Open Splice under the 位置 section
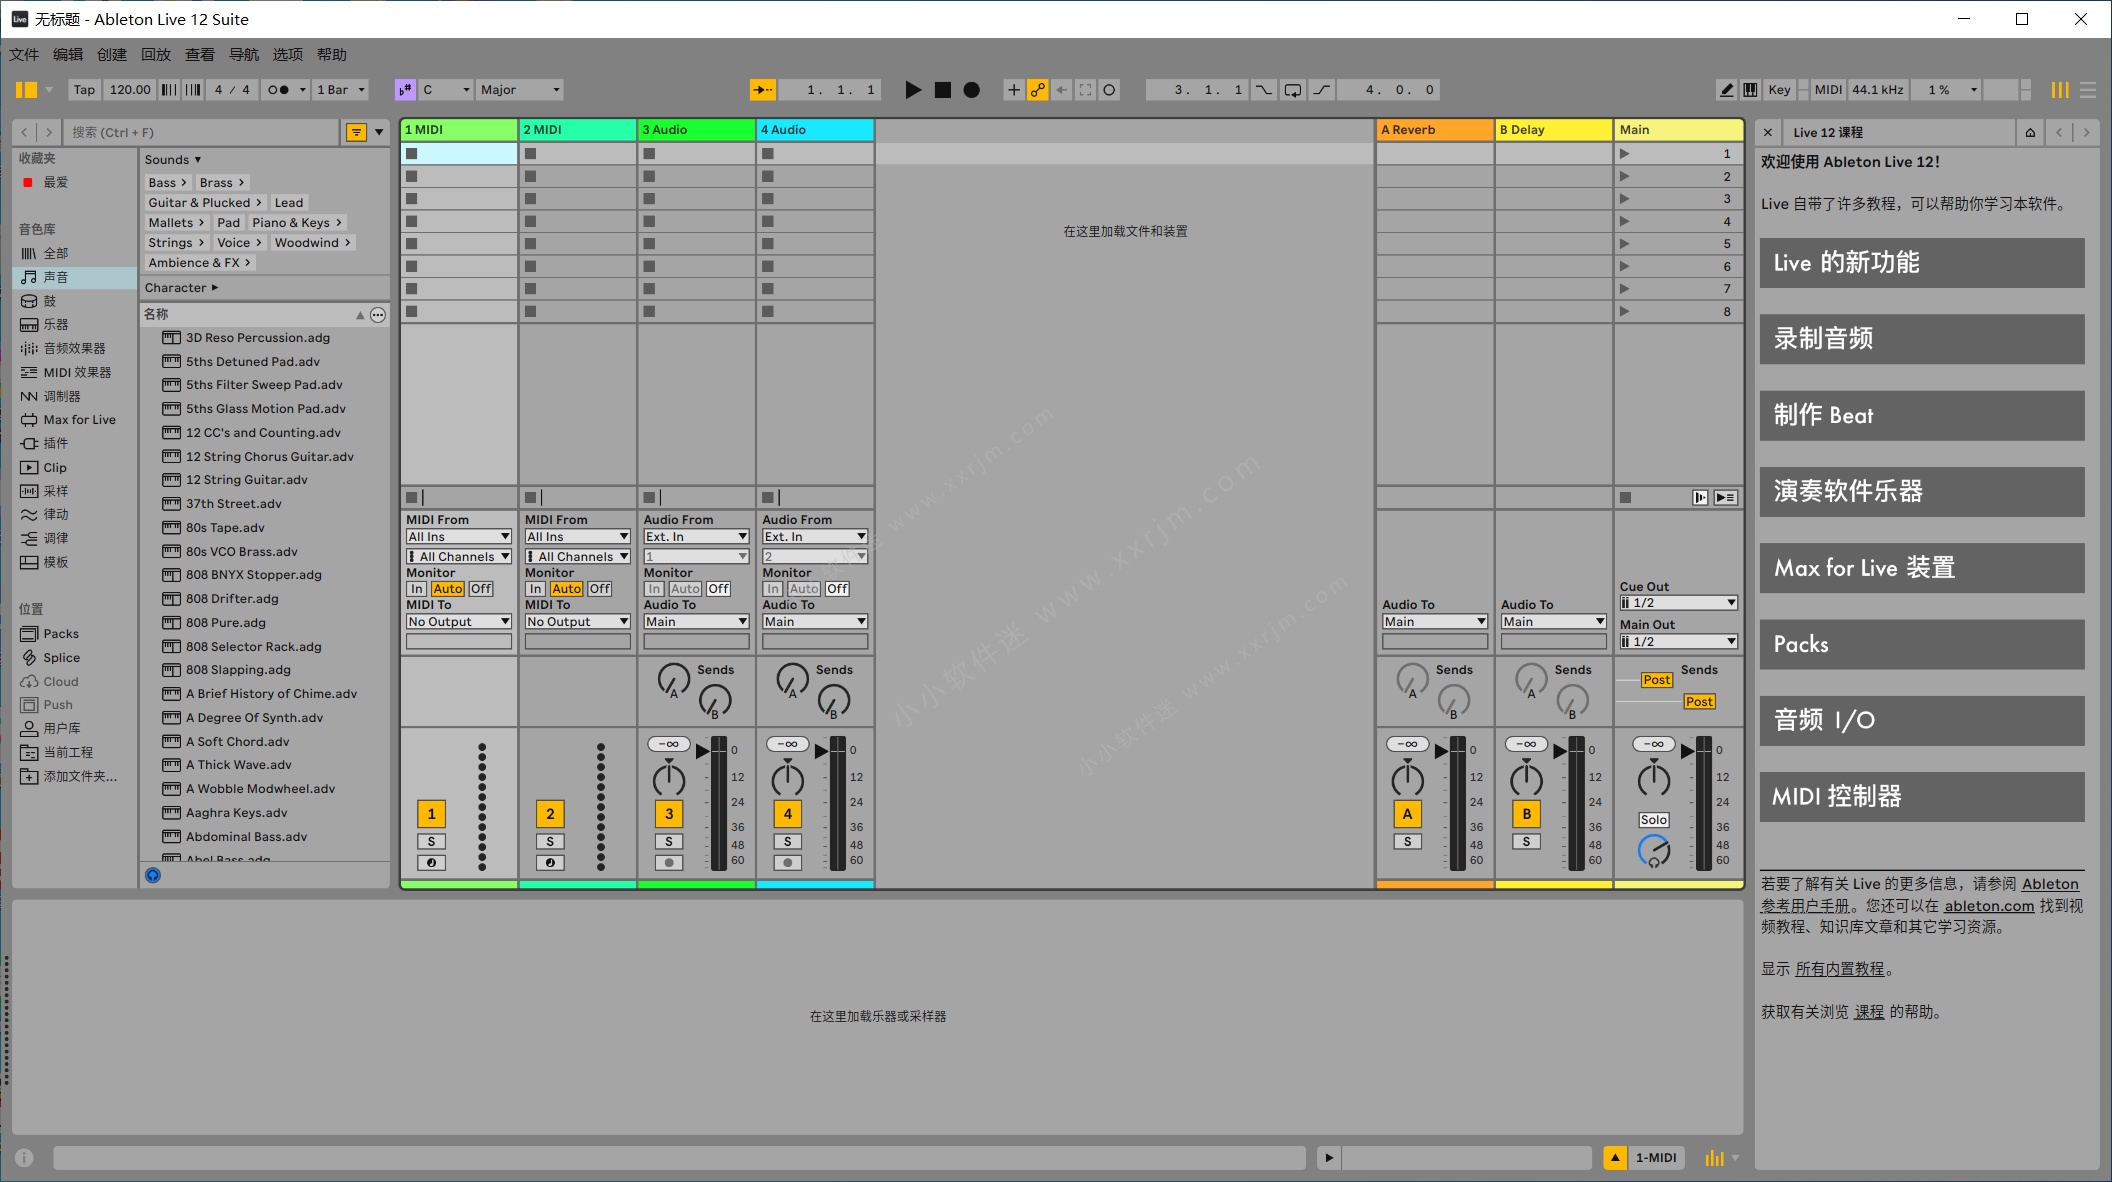The image size is (2112, 1182). click(62, 657)
